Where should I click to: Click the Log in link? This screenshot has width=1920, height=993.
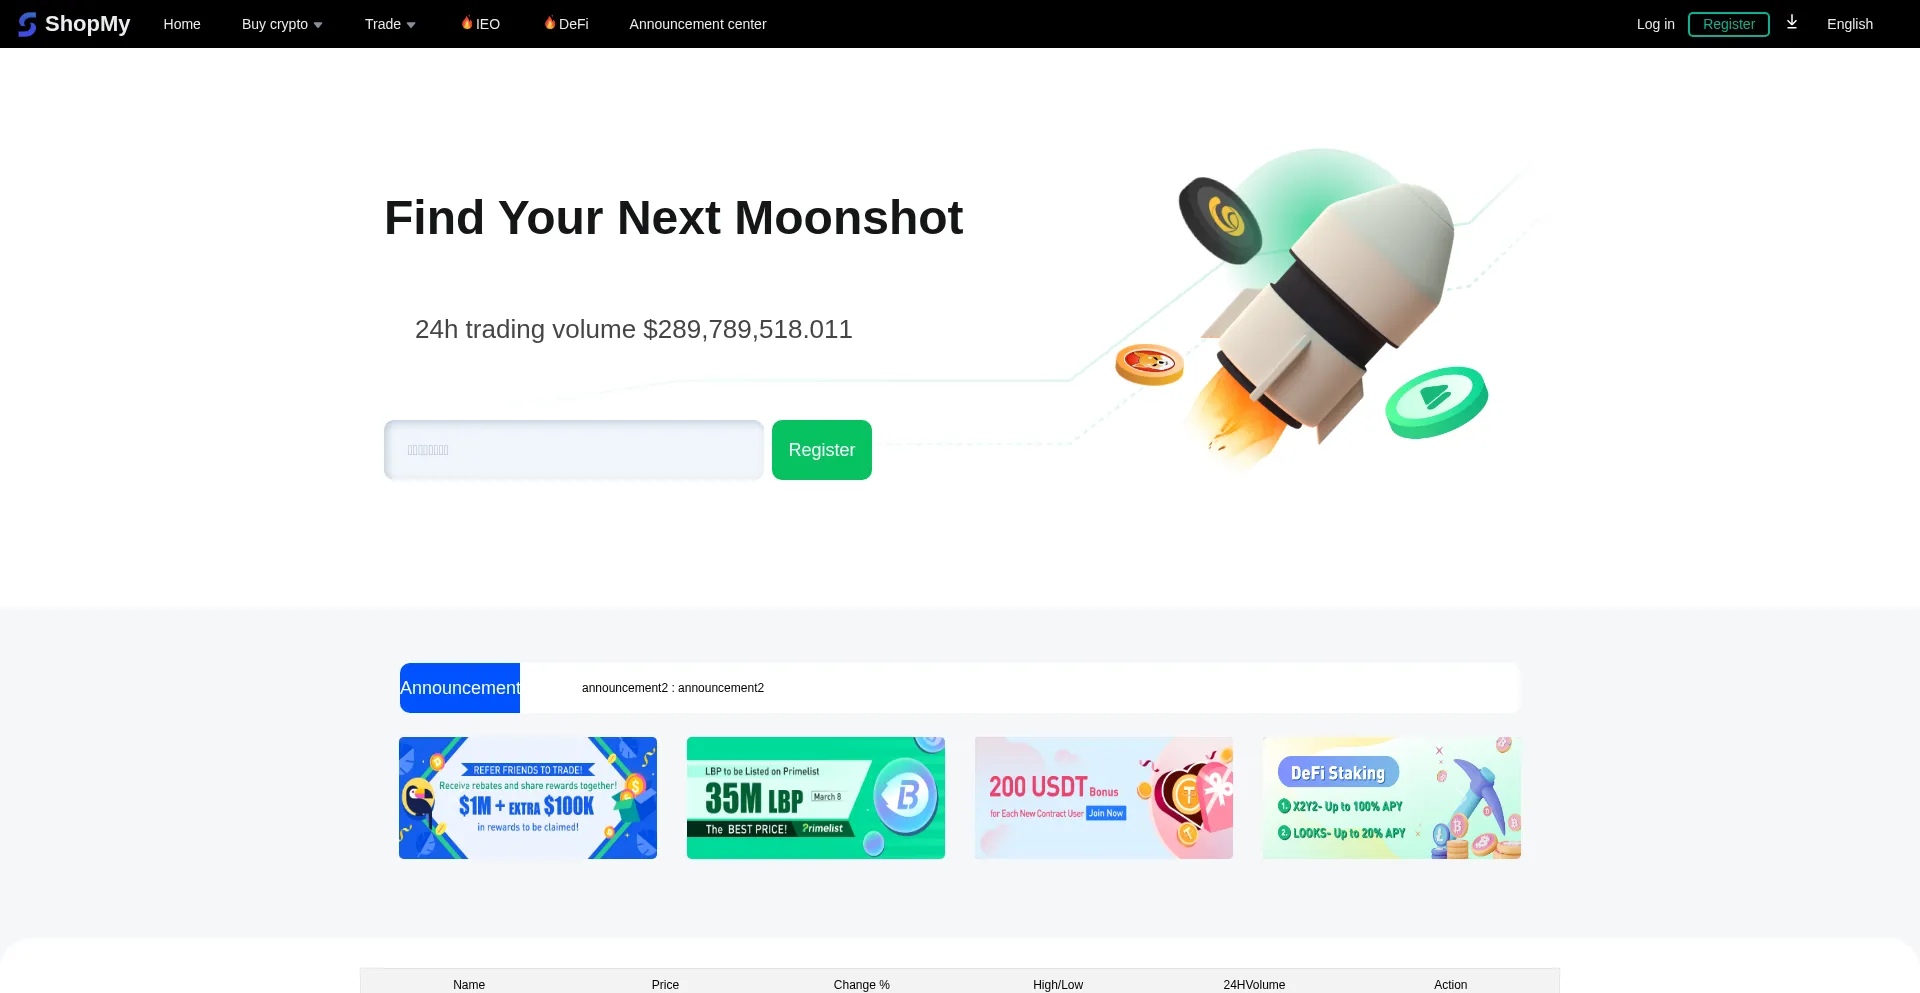click(x=1655, y=24)
